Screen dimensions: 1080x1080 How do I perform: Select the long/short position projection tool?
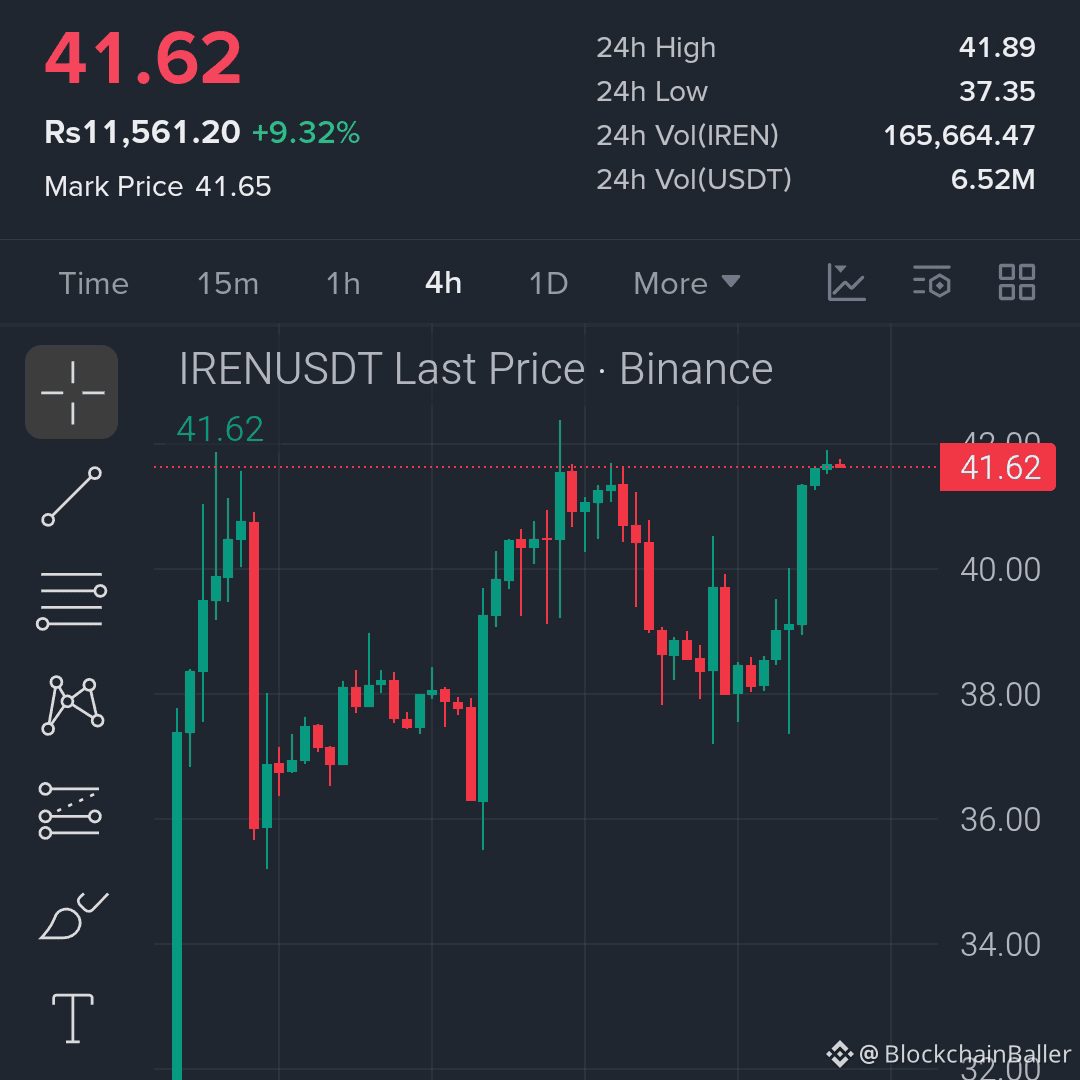tap(70, 811)
